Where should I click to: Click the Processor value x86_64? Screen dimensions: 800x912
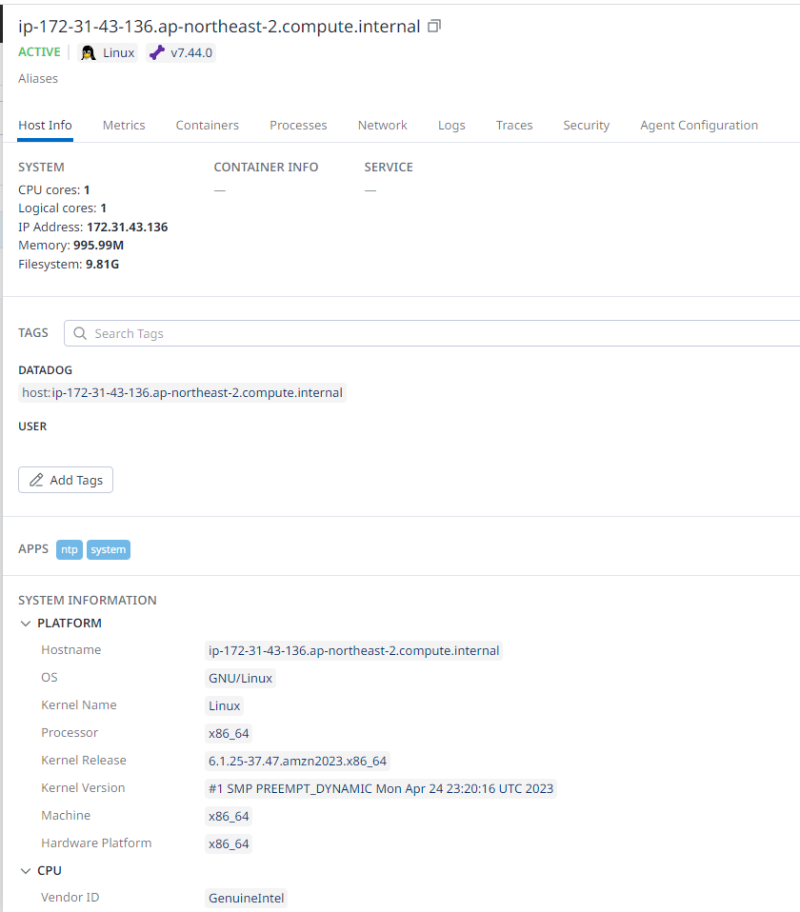coord(229,733)
